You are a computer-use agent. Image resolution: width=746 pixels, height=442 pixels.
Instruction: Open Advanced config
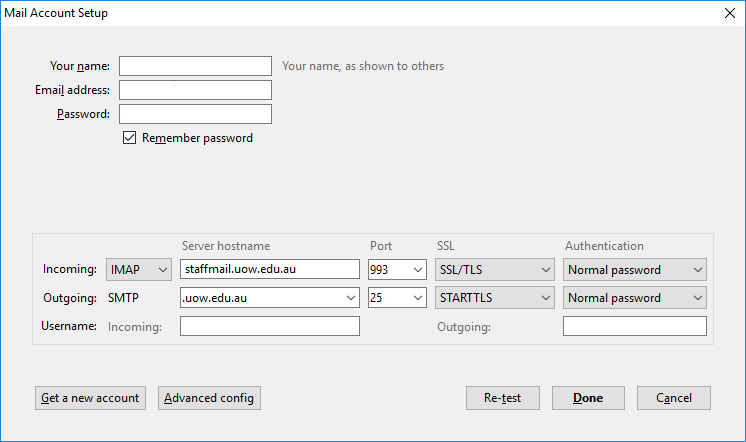(x=209, y=398)
